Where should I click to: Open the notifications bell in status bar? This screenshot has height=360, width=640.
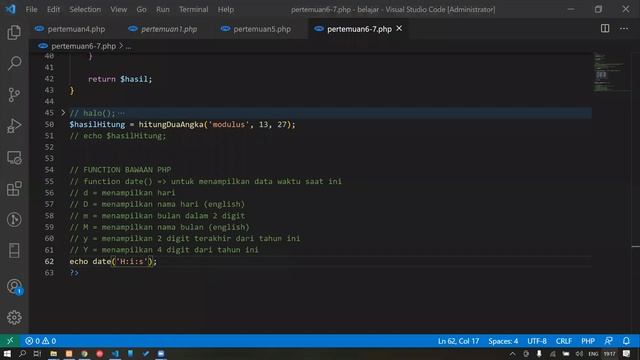tap(626, 341)
